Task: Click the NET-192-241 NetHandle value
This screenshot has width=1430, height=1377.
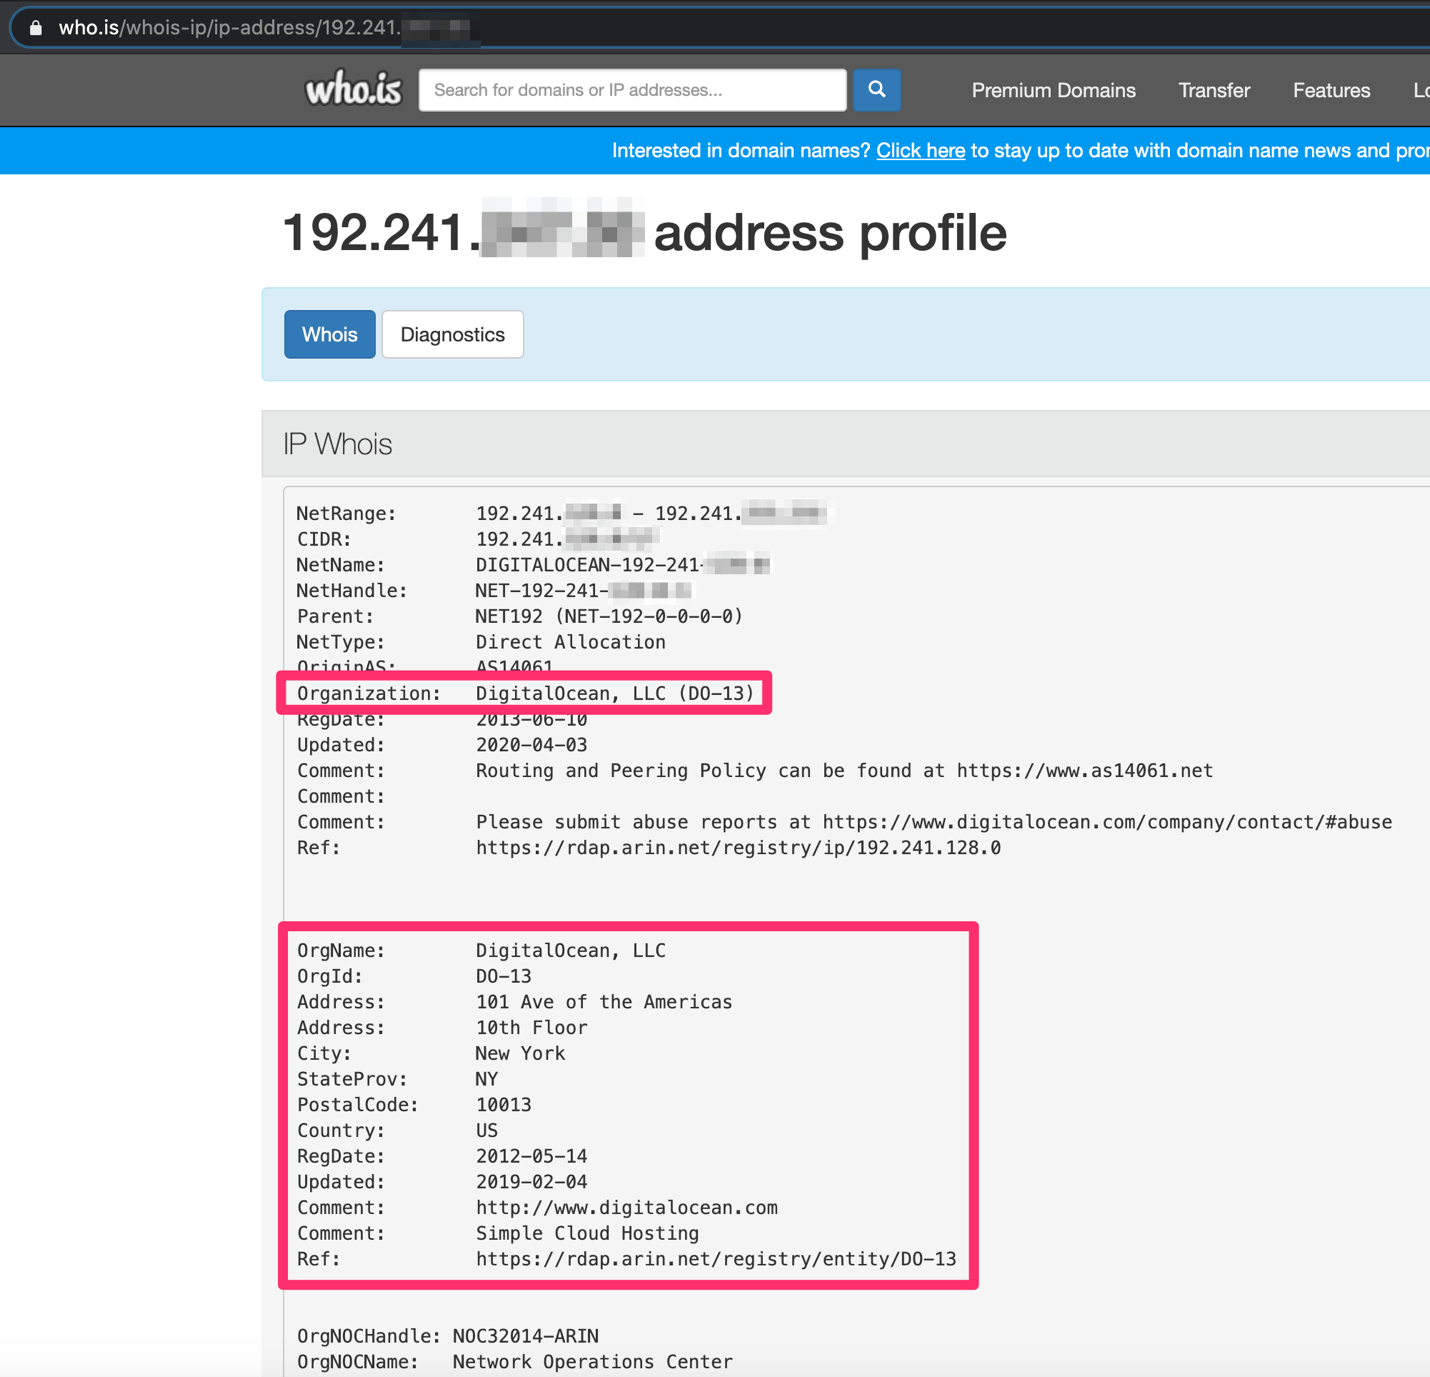Action: (583, 591)
